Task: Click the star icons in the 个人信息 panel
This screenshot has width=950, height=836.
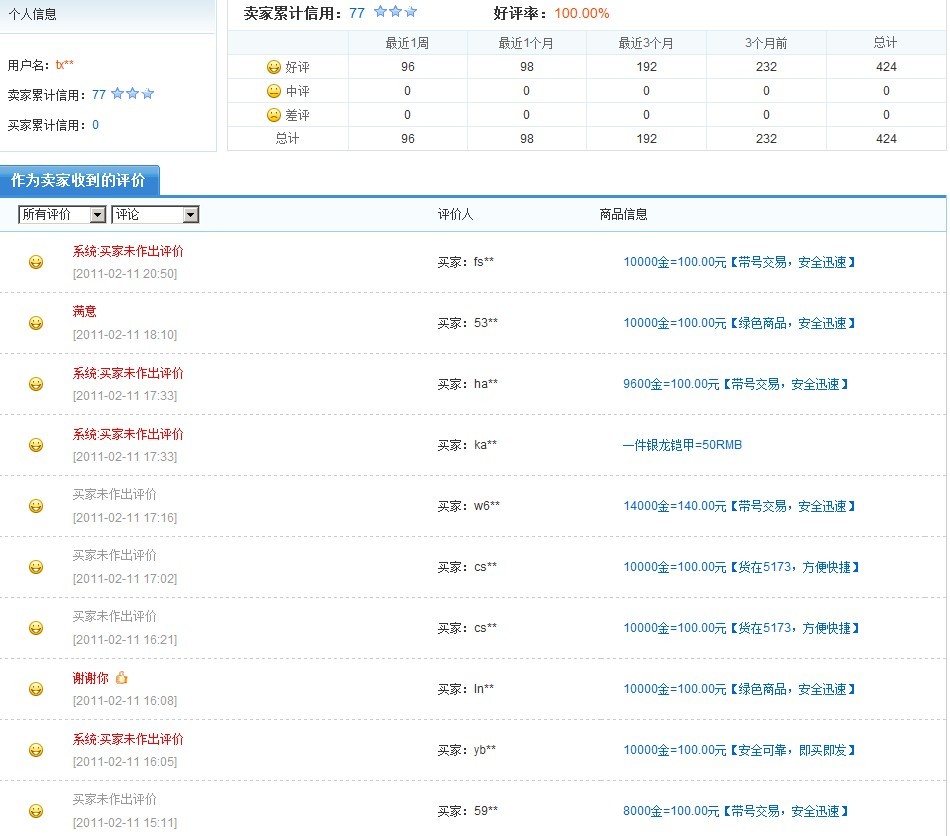Action: (132, 94)
